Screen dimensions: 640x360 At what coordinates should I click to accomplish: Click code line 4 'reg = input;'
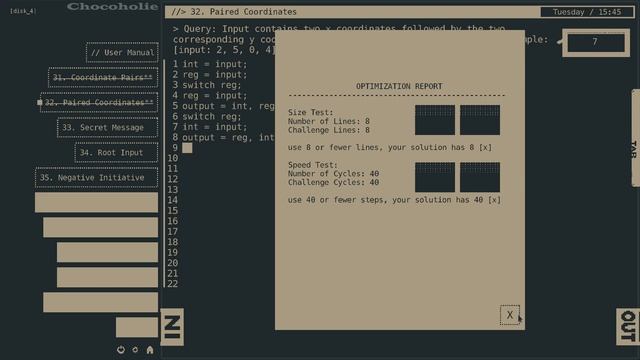point(215,96)
